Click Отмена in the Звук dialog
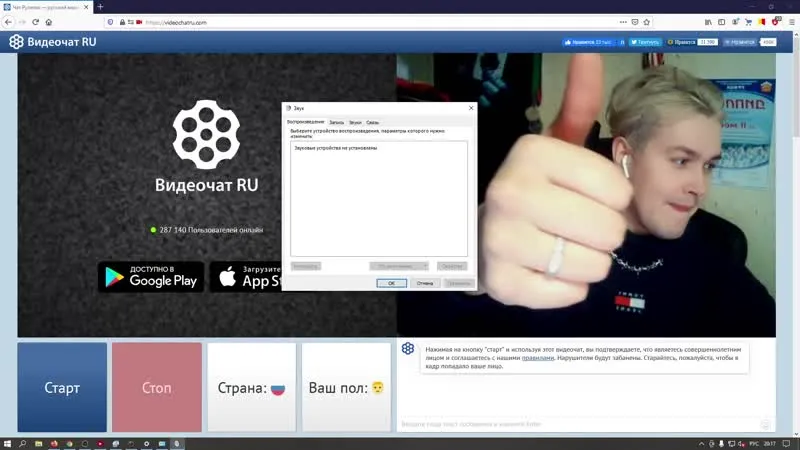The height and width of the screenshot is (450, 800). [424, 283]
